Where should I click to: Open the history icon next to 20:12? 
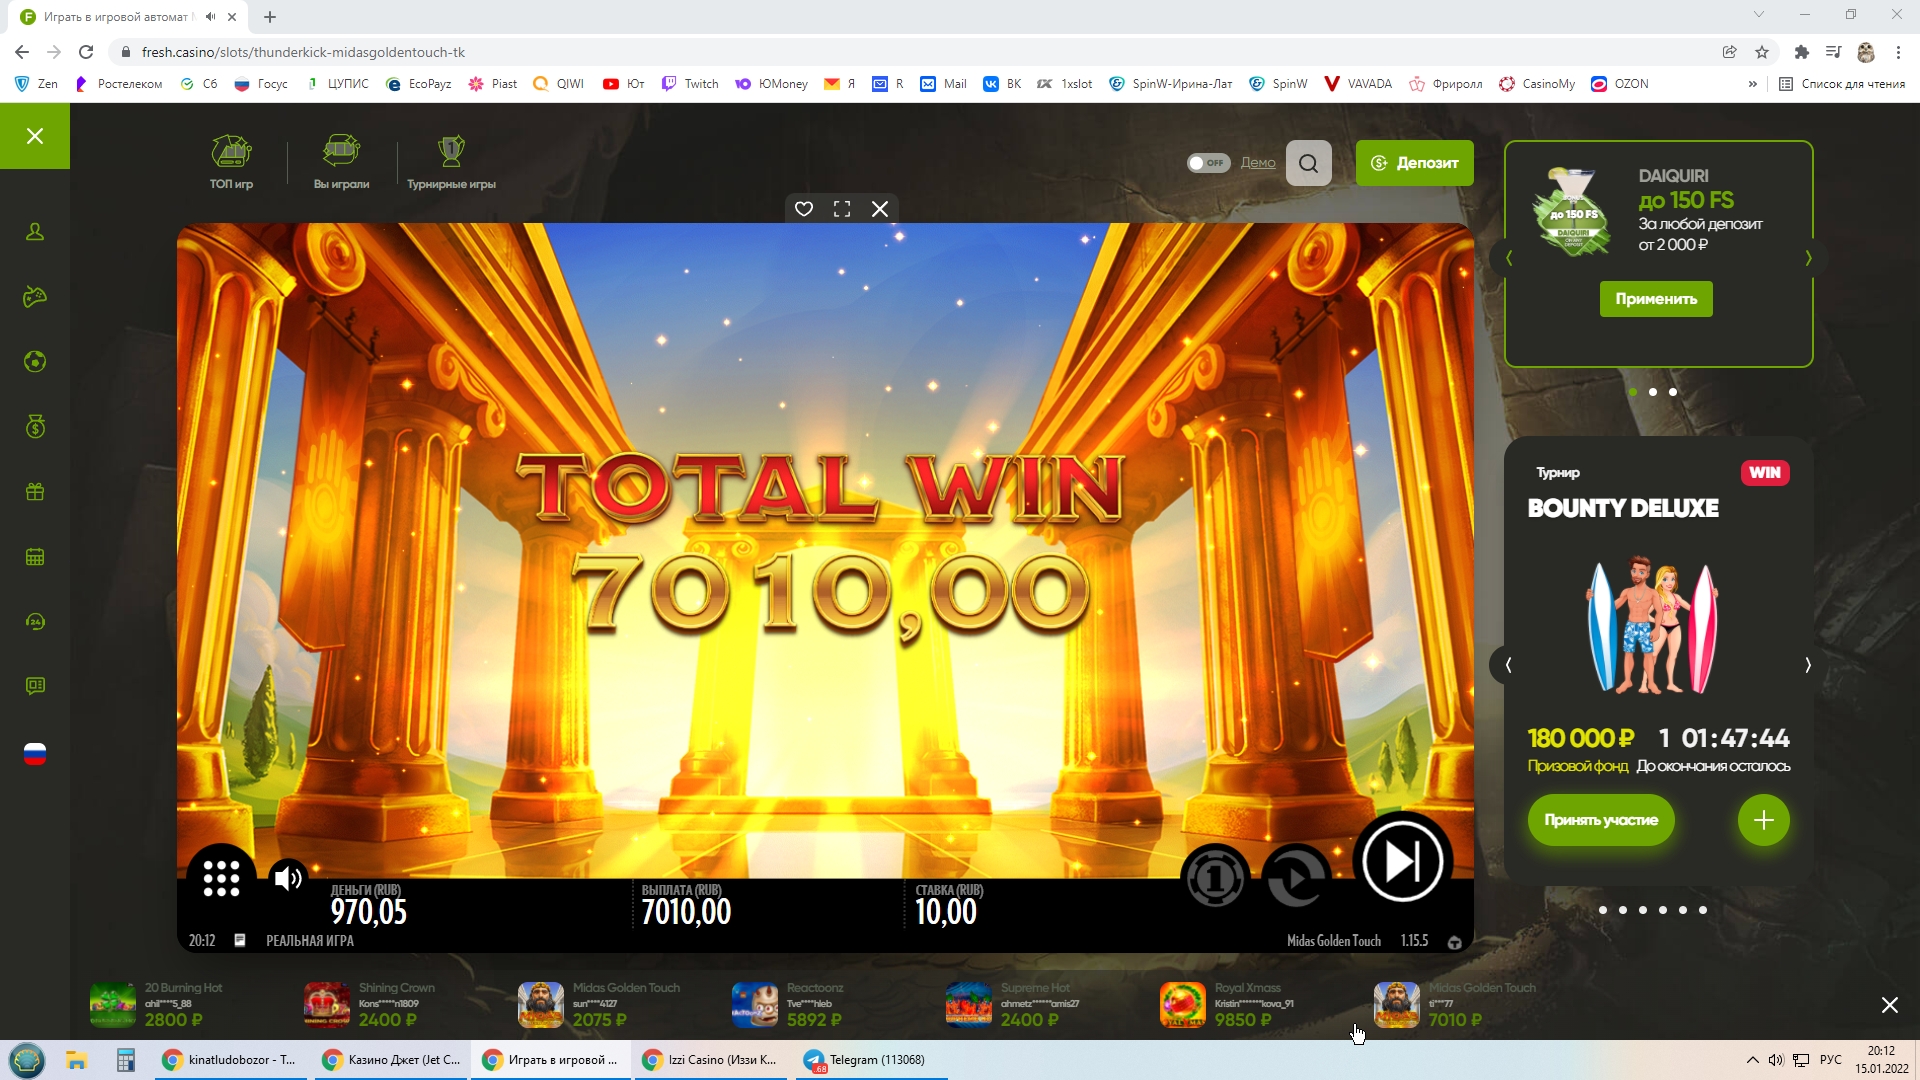(x=240, y=940)
